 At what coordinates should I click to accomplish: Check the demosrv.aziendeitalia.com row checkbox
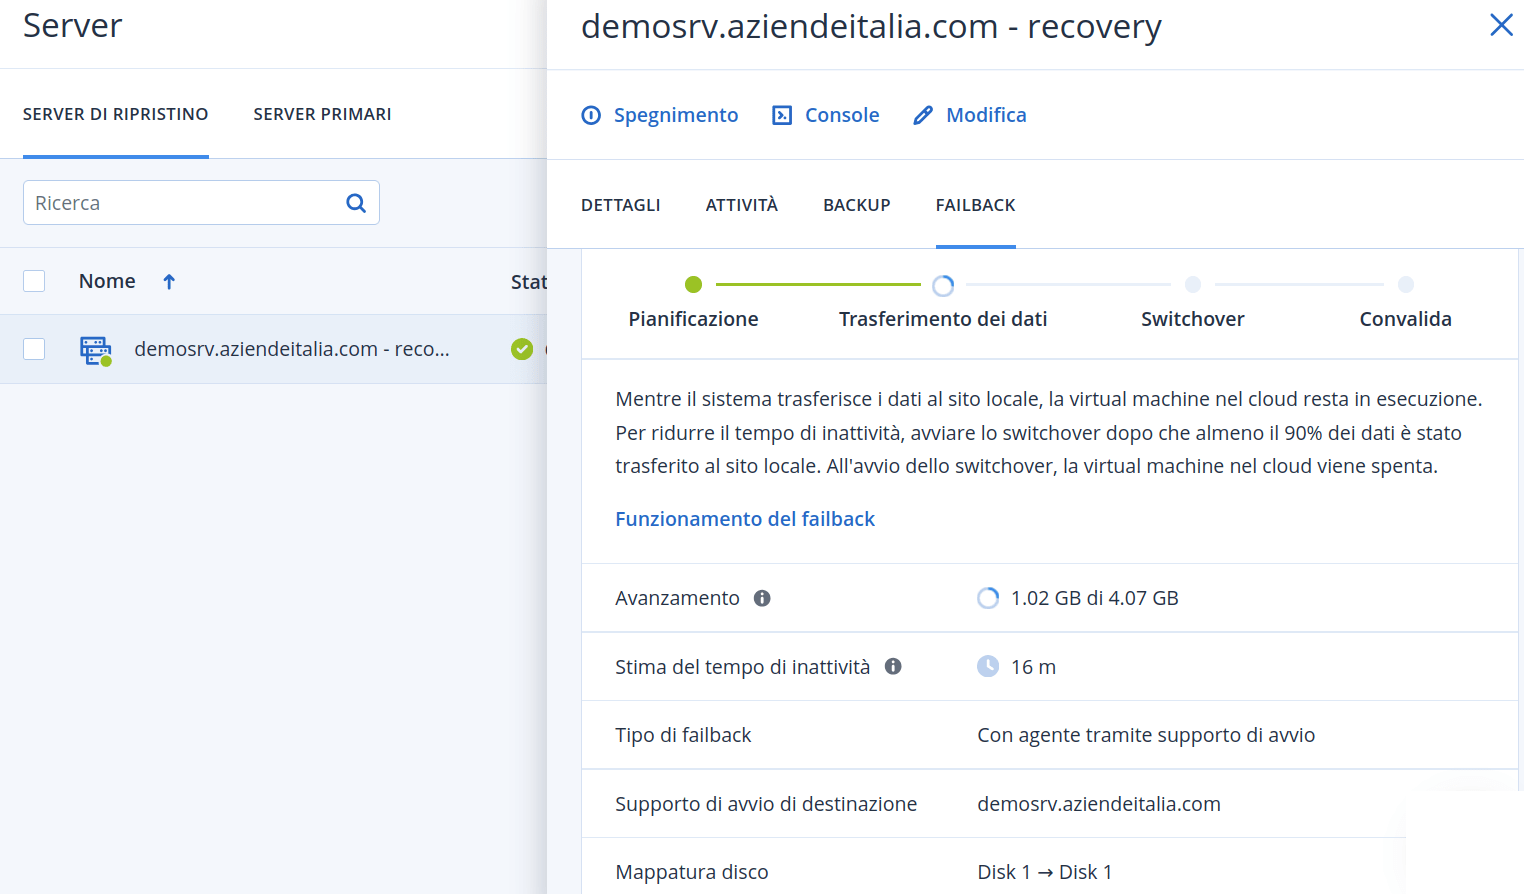(x=34, y=349)
